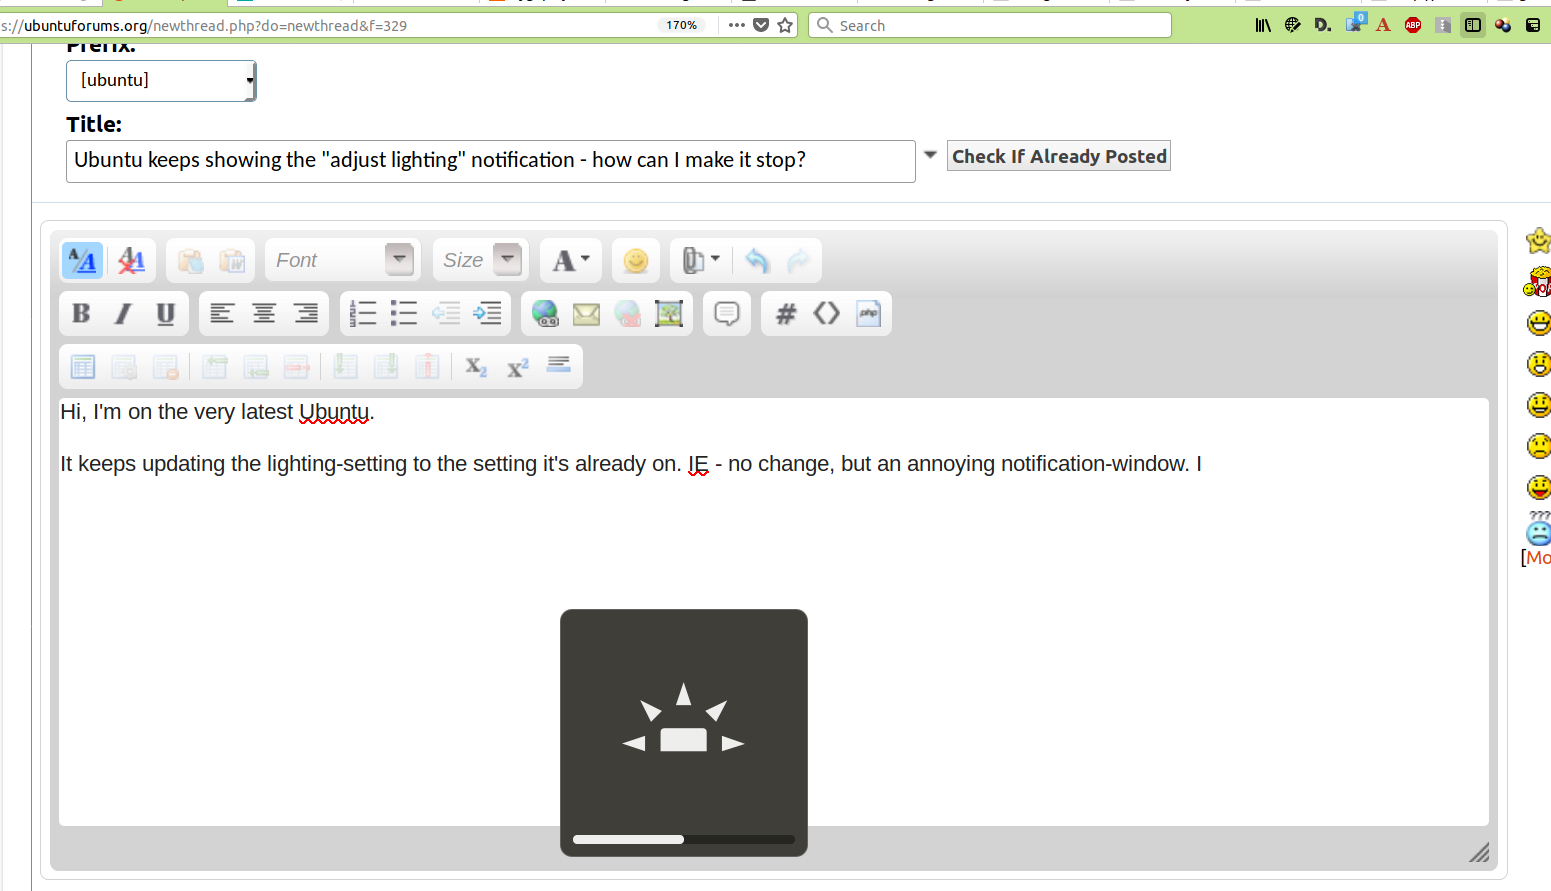The height and width of the screenshot is (891, 1551).
Task: Wrap selection in HTML tags (<> icon)
Action: coord(827,314)
